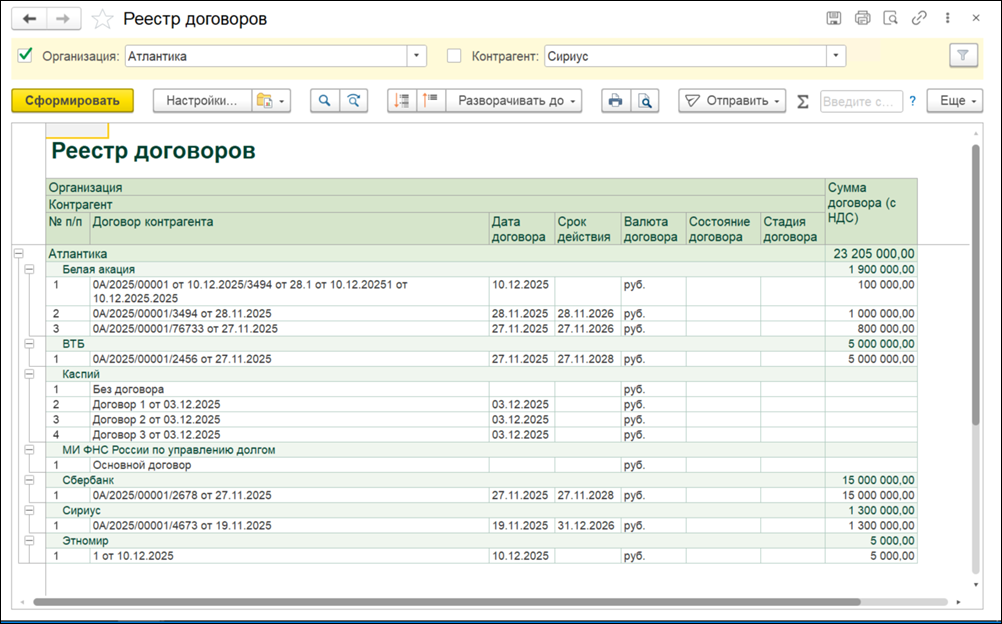1002x624 pixels.
Task: Open the Контрагент field dropdown arrow
Action: tap(836, 56)
